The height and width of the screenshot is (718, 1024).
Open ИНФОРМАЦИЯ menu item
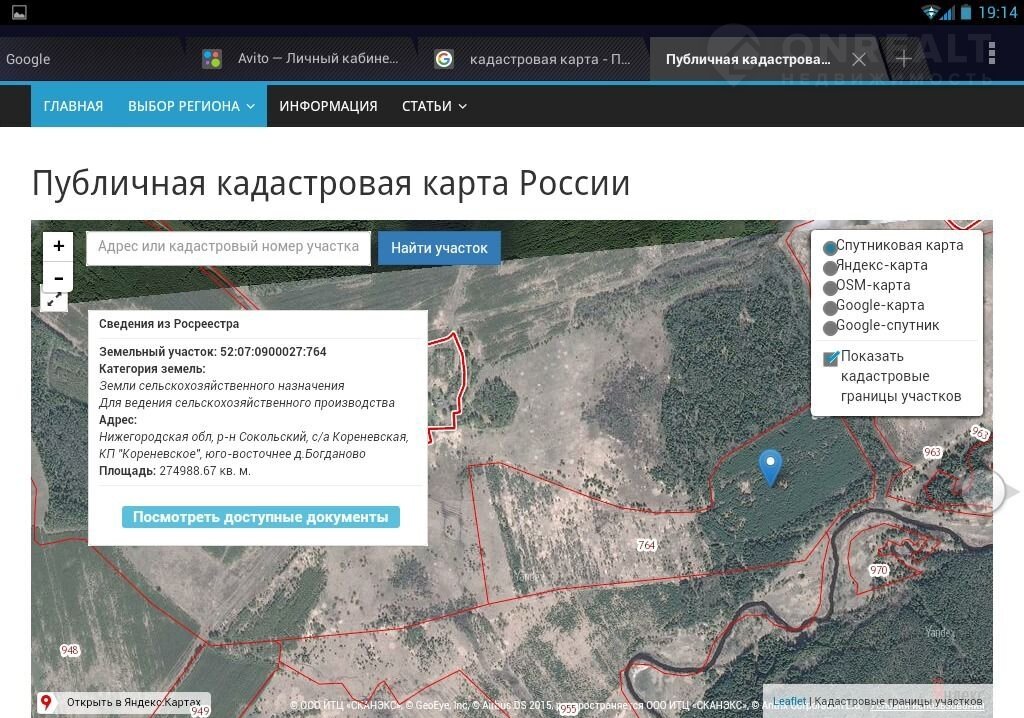tap(328, 106)
